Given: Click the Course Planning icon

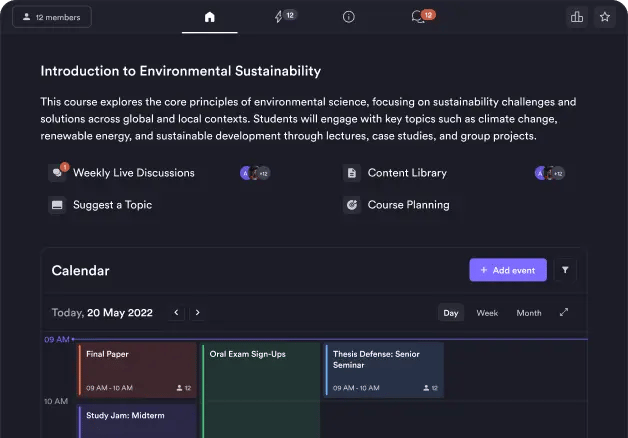Looking at the screenshot, I should [x=352, y=205].
